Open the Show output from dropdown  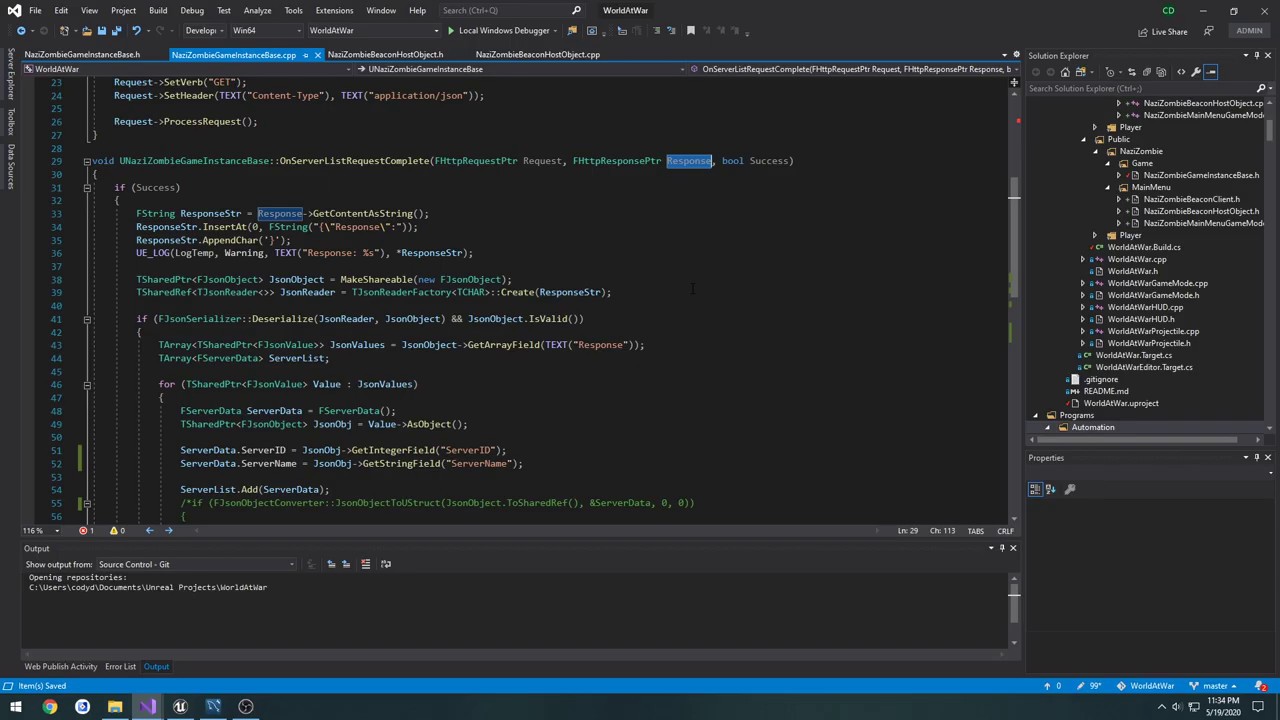(x=196, y=564)
